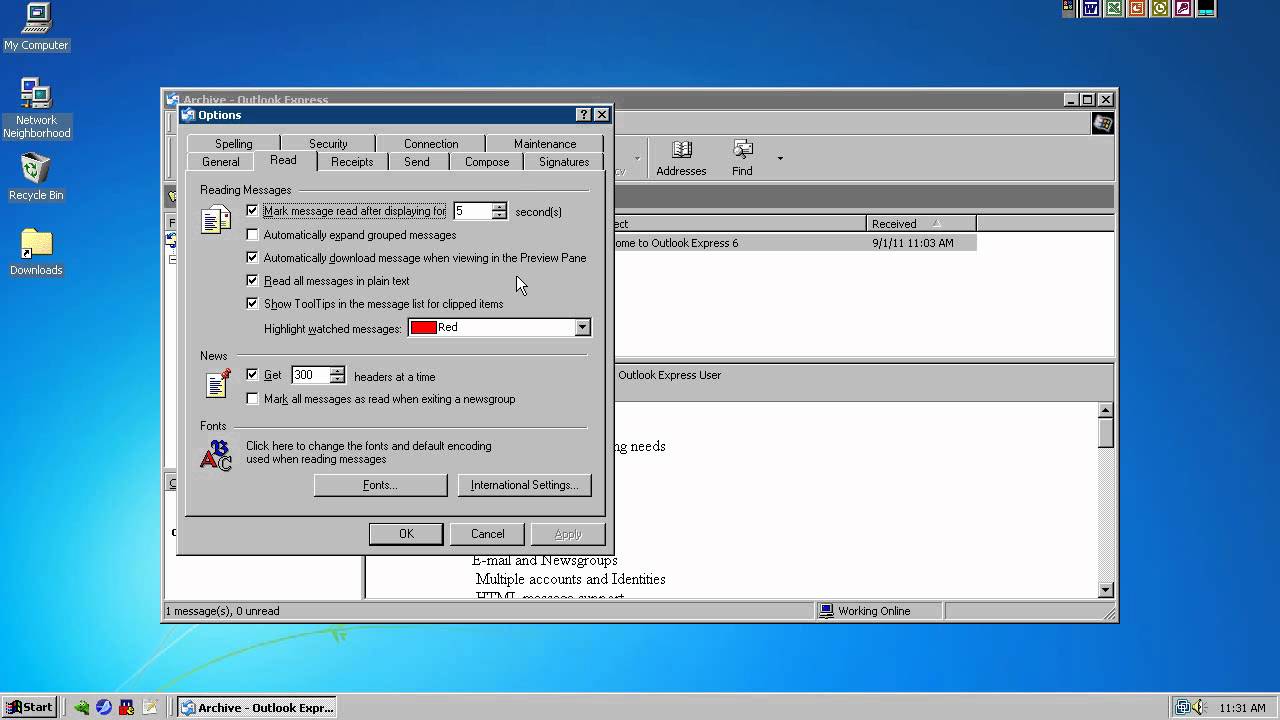This screenshot has height=720, width=1280.
Task: Increase seconds value with up arrow
Action: coord(499,207)
